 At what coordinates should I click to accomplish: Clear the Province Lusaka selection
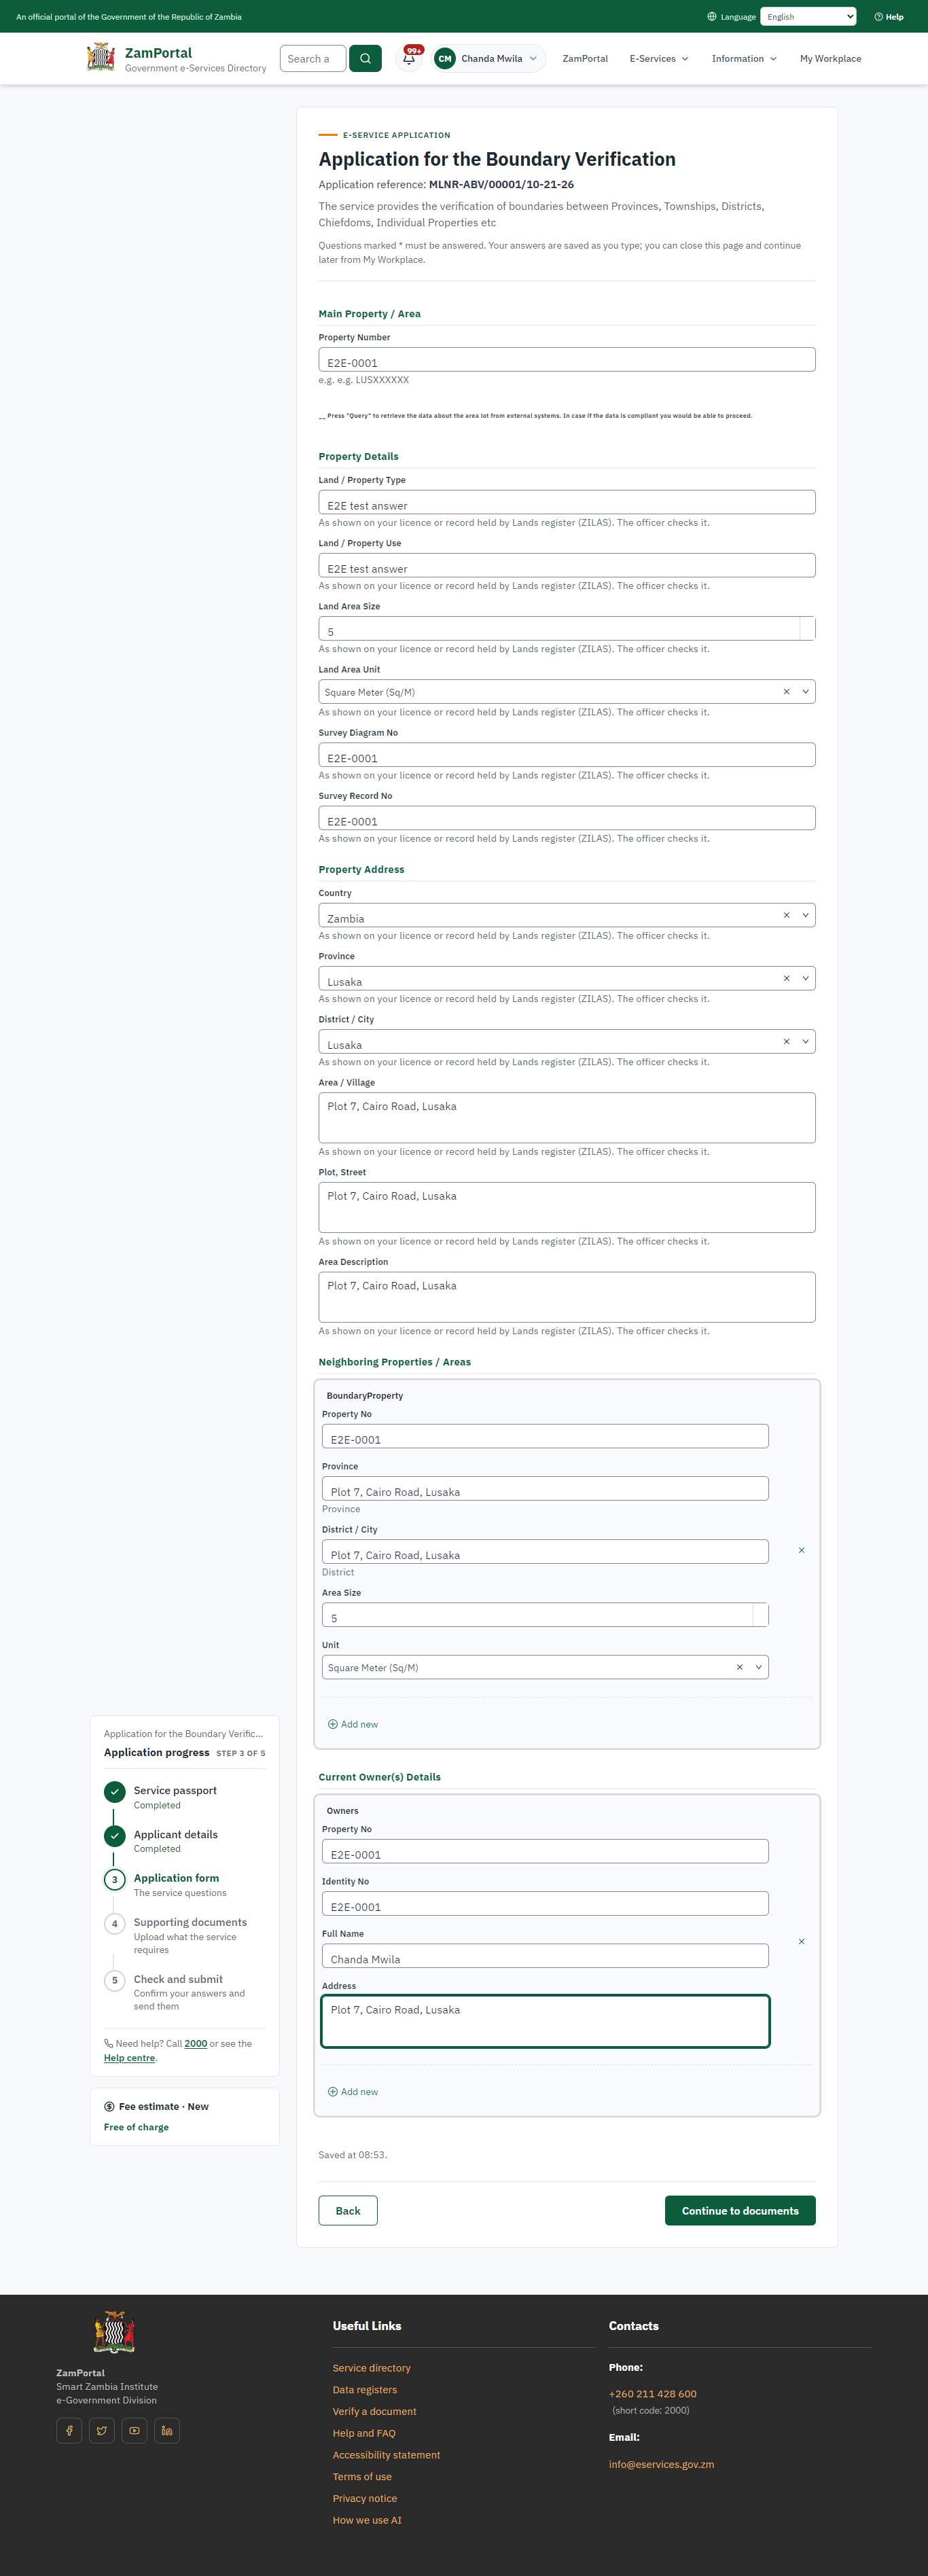[x=786, y=977]
